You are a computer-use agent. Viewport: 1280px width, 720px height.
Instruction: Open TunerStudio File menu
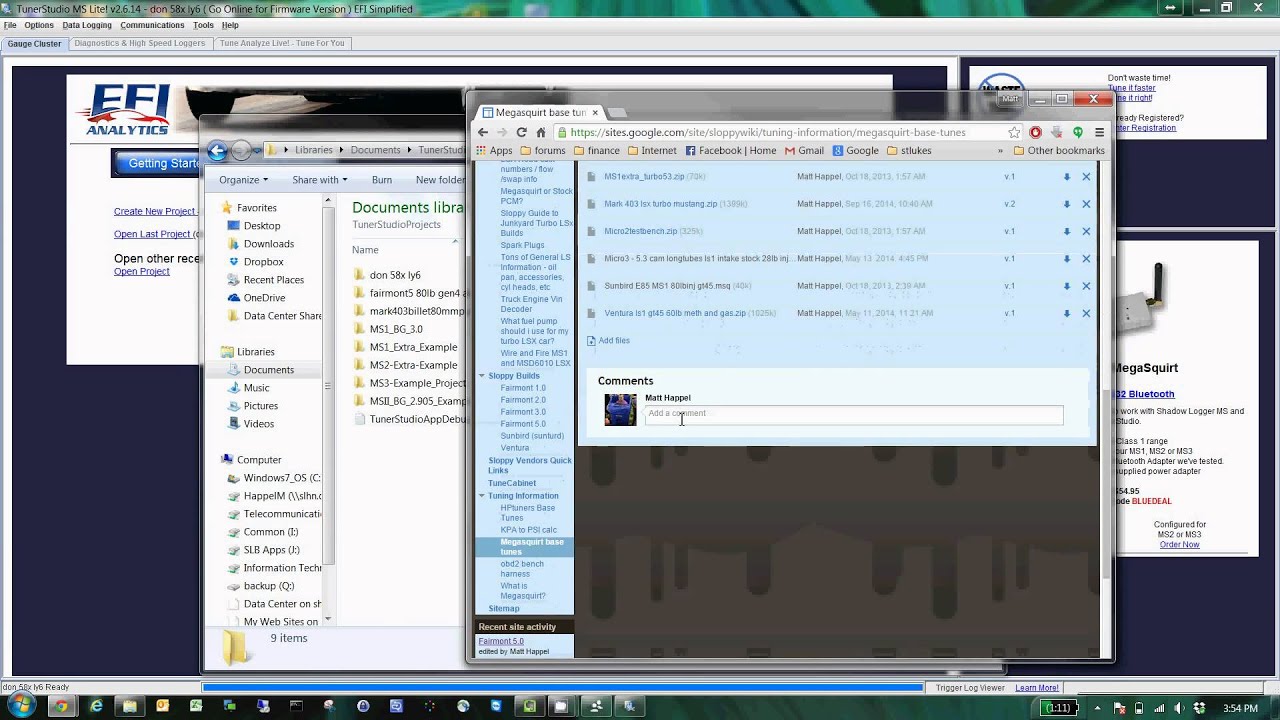pos(10,25)
